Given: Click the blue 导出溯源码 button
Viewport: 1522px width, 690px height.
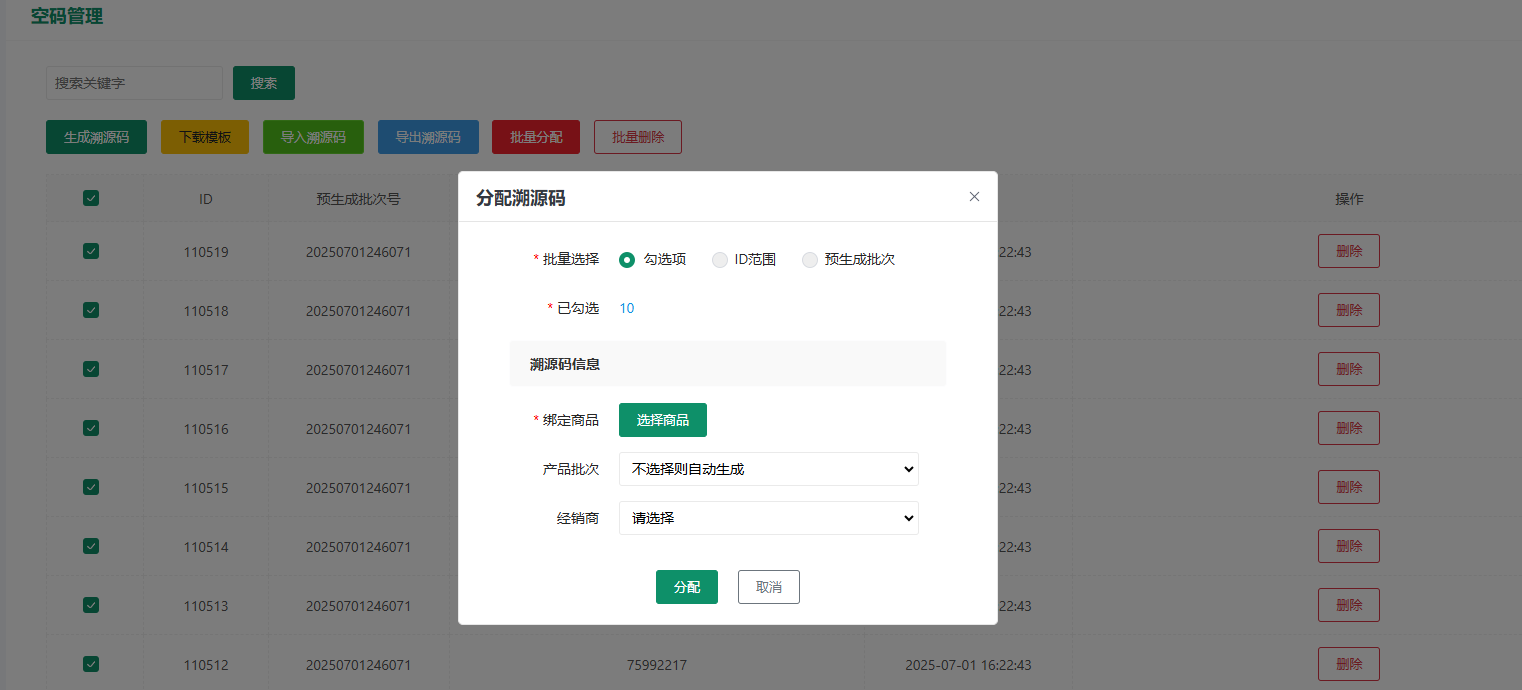Looking at the screenshot, I should pyautogui.click(x=428, y=137).
